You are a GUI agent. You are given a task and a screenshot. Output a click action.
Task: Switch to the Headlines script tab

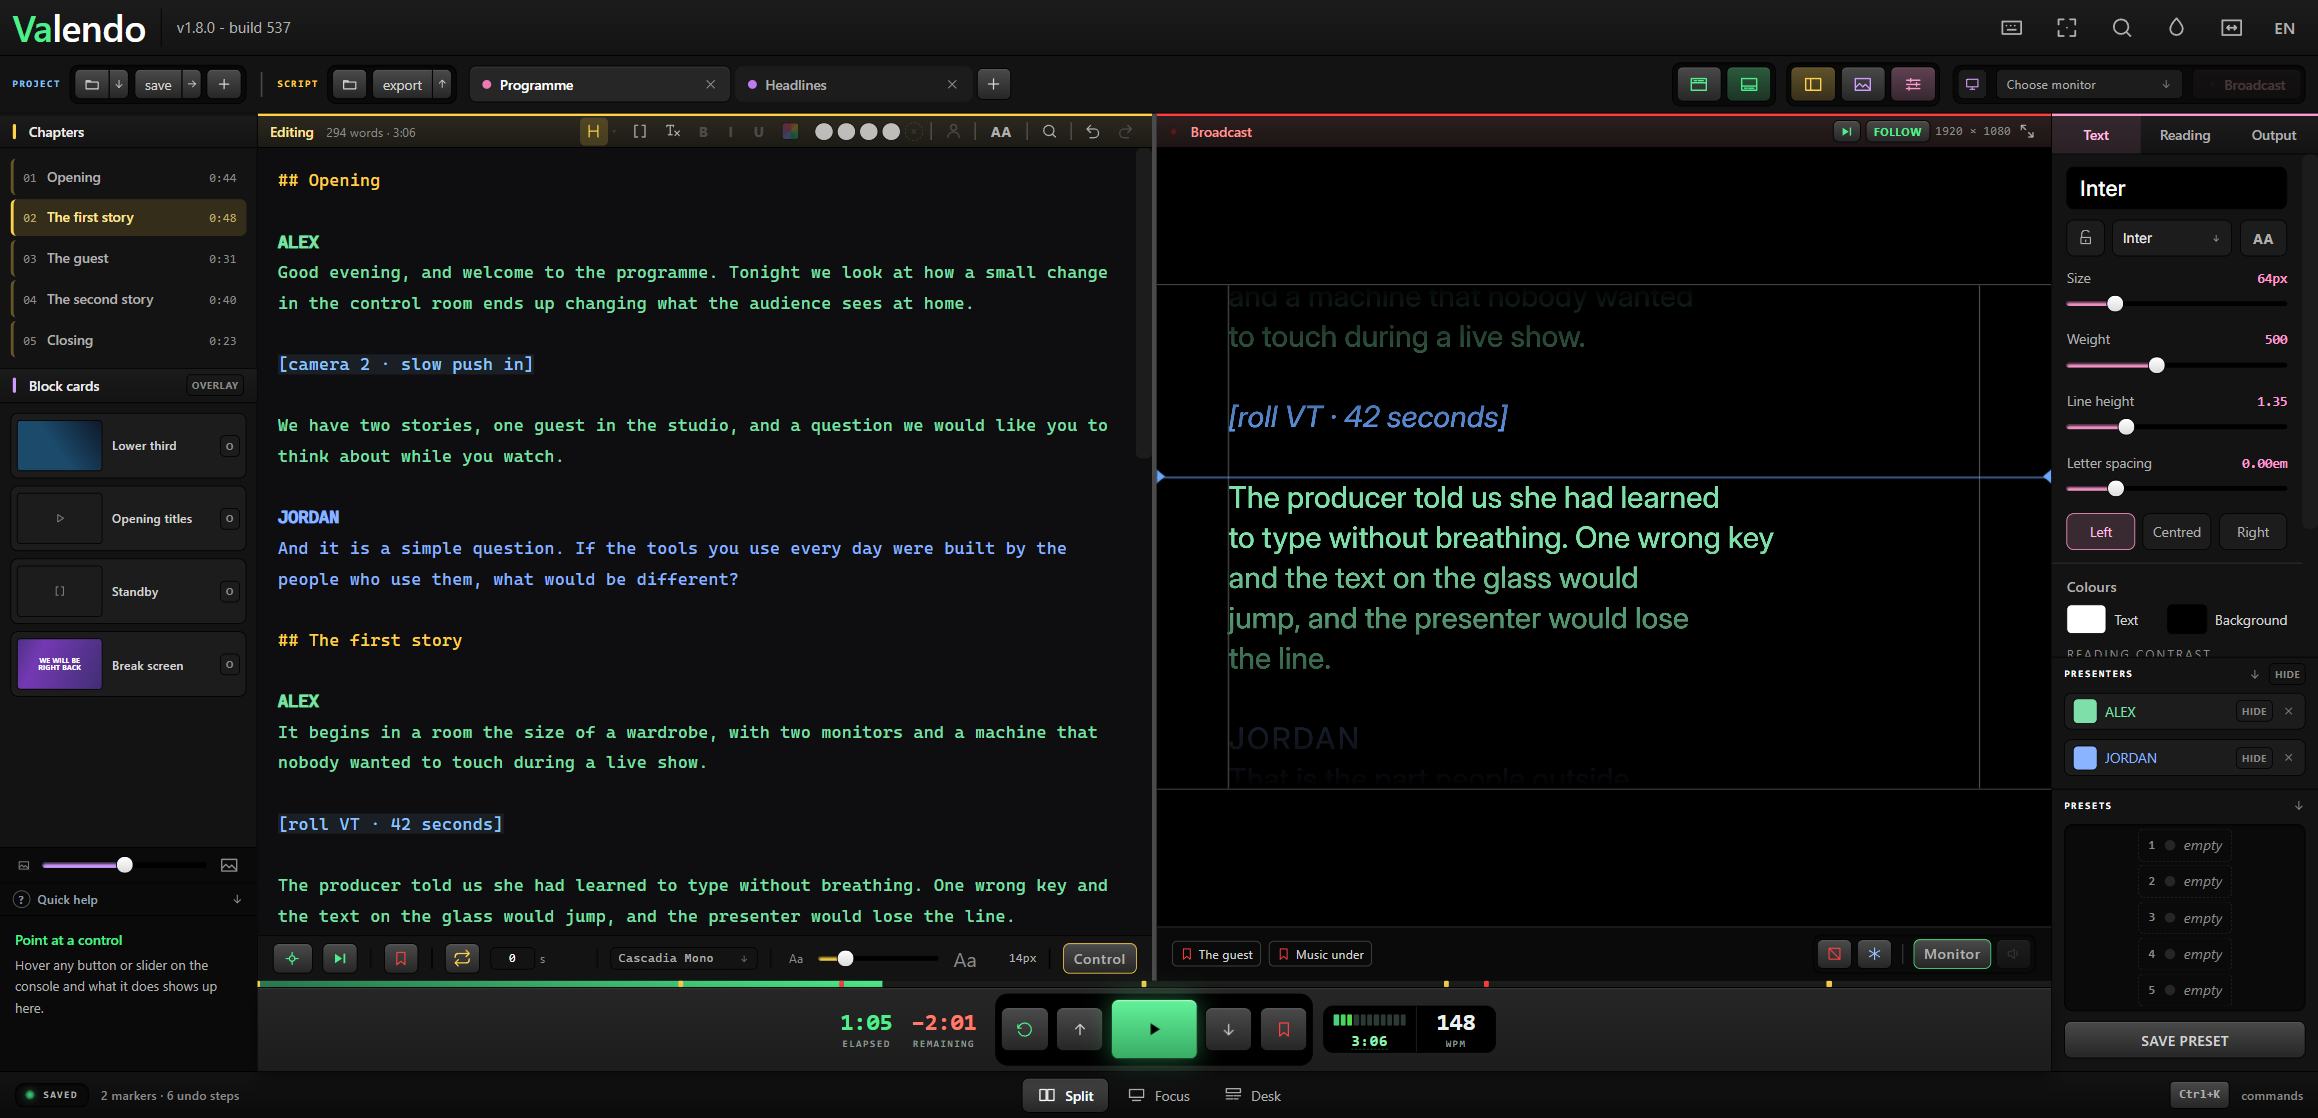click(851, 84)
